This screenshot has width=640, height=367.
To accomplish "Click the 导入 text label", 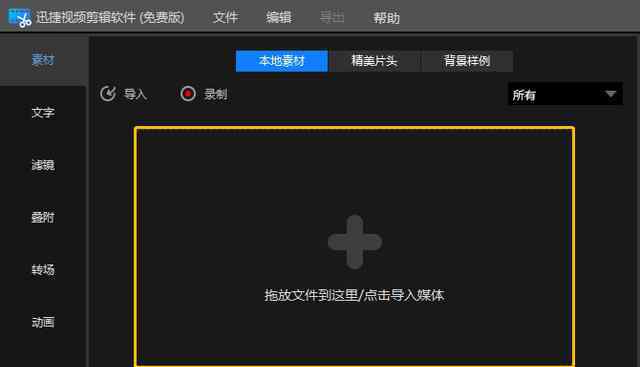I will 136,95.
